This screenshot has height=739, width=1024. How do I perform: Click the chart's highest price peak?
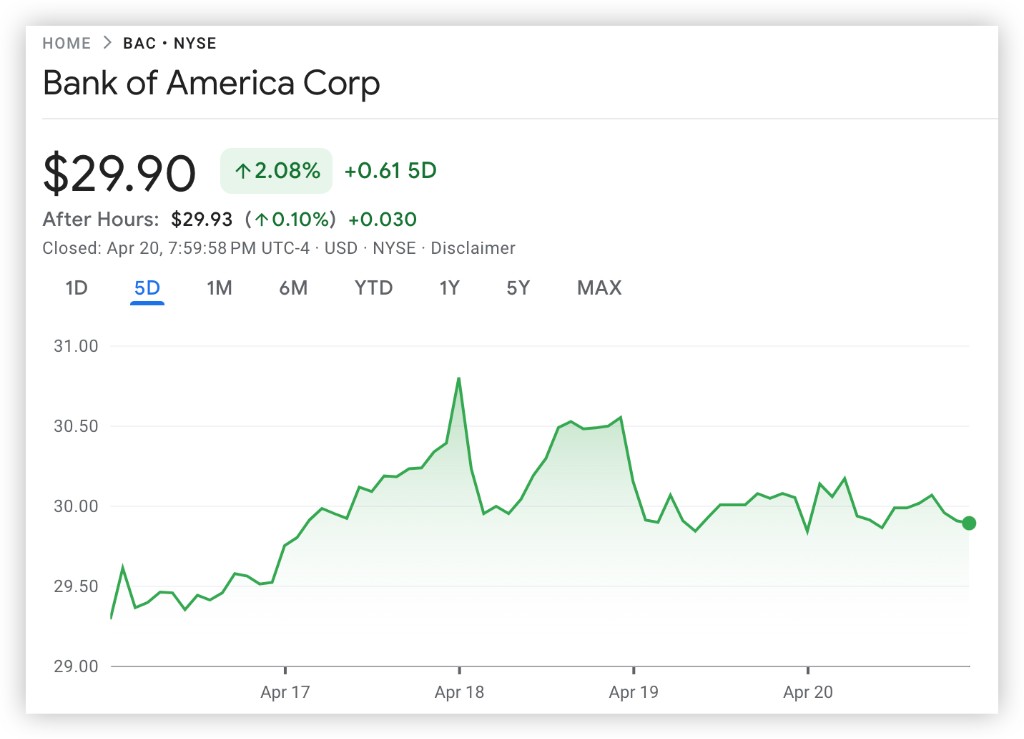(x=458, y=379)
